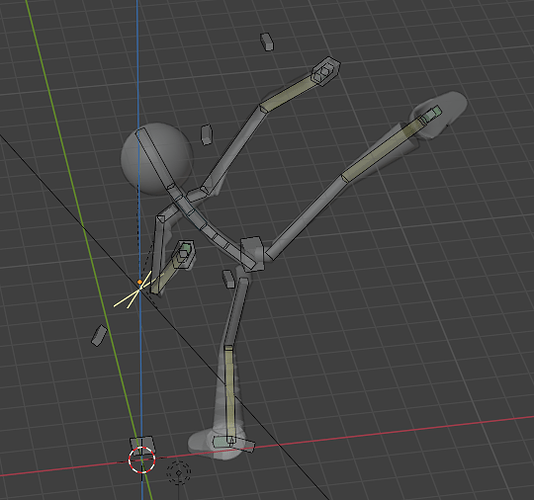The width and height of the screenshot is (534, 500).
Task: Select the floating box control left of the green axis
Action: pyautogui.click(x=99, y=336)
